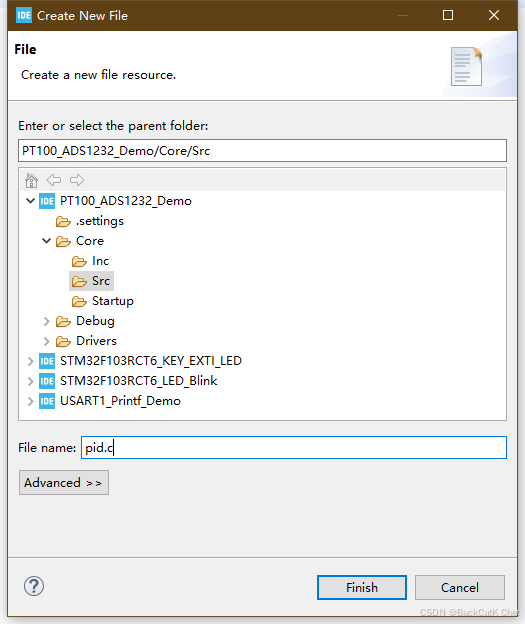Click the IDE icon in the title bar
Image resolution: width=525 pixels, height=624 pixels.
coord(24,16)
